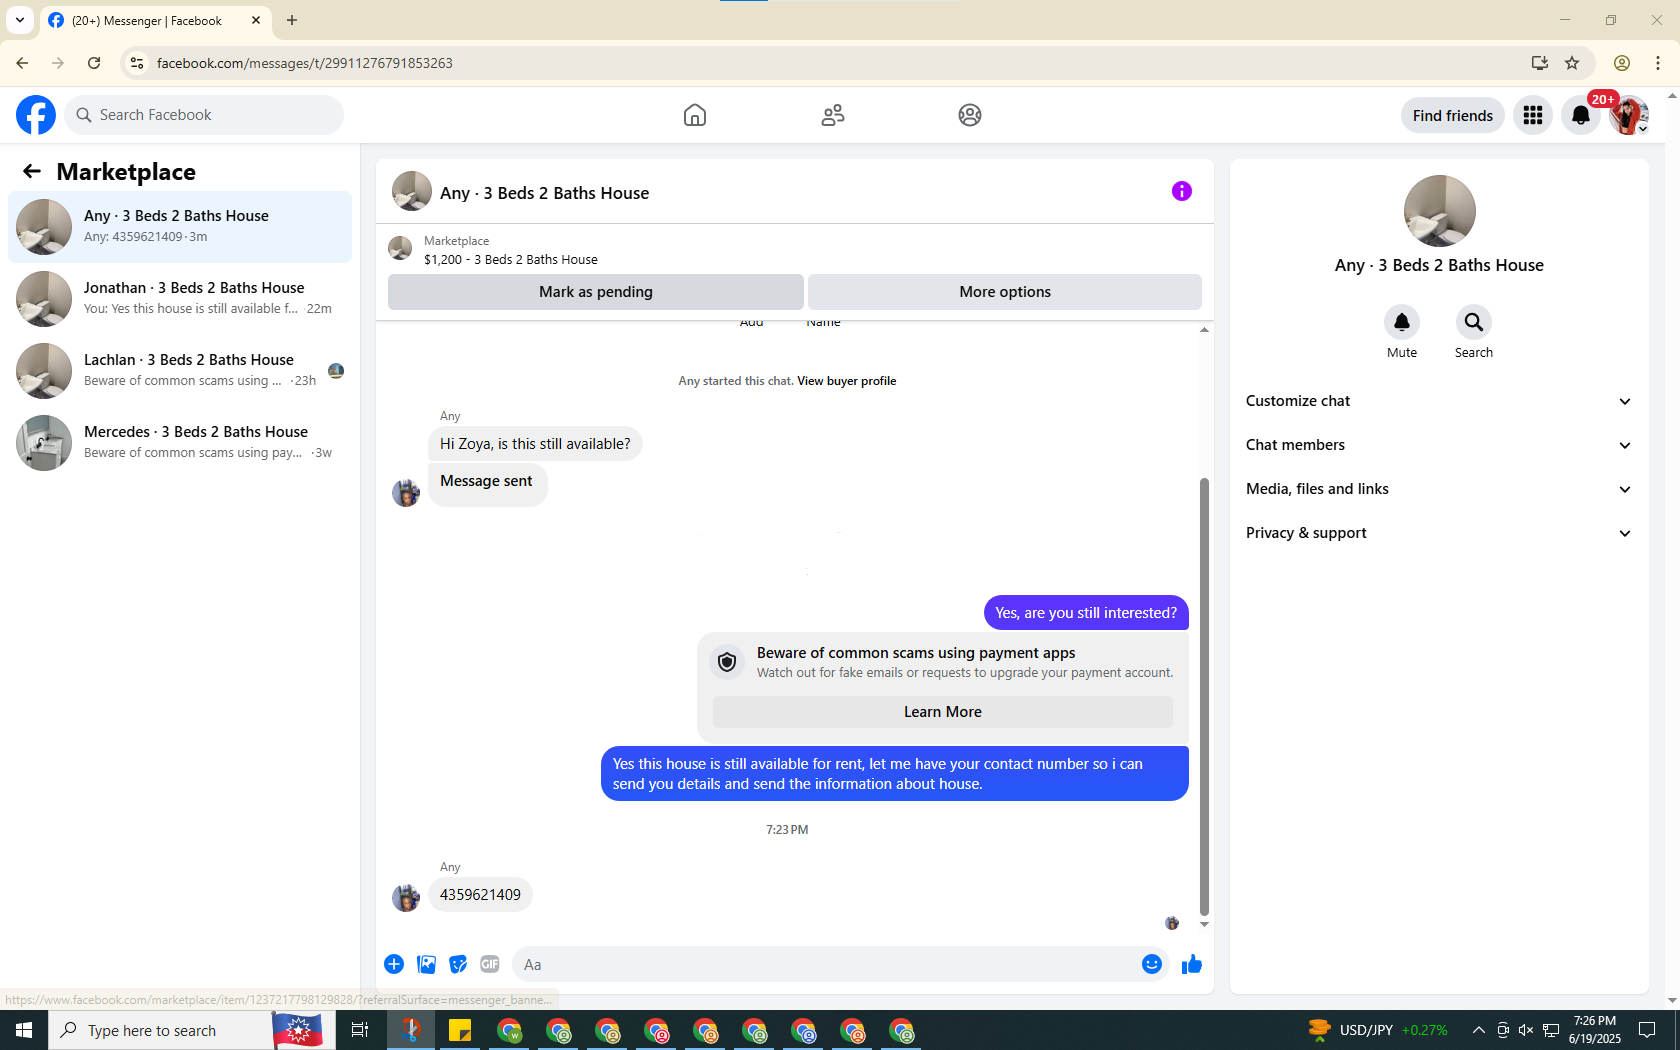Open Chrome tab search dropdown
Image resolution: width=1680 pixels, height=1050 pixels.
(x=20, y=20)
